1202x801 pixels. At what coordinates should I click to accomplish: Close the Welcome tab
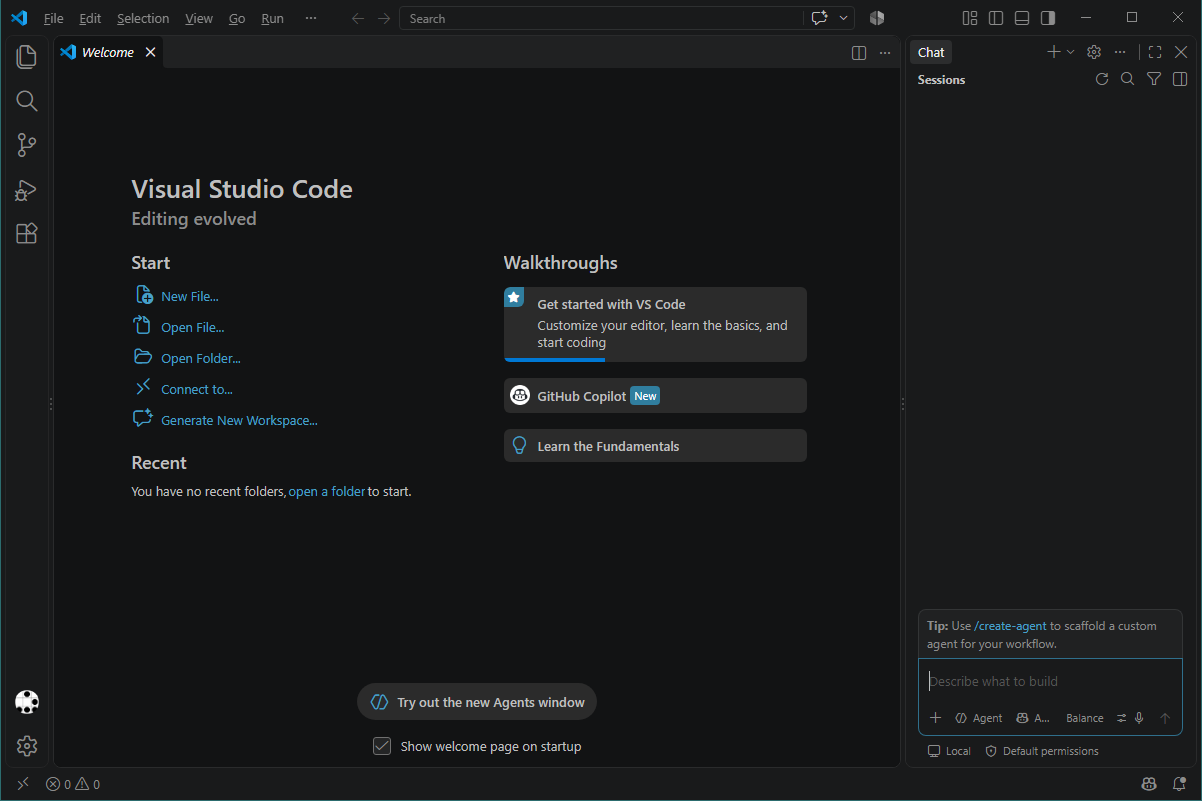[x=151, y=52]
